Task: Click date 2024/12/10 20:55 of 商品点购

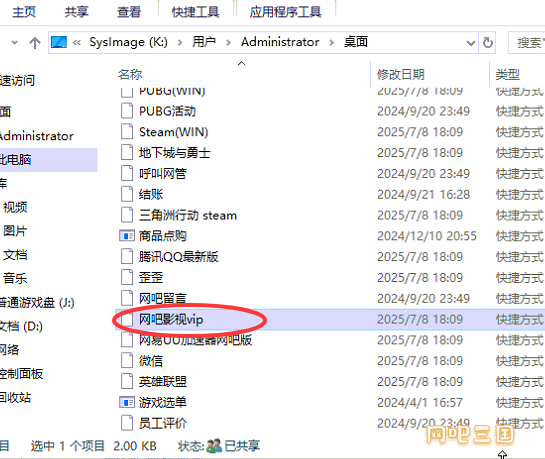Action: [427, 236]
